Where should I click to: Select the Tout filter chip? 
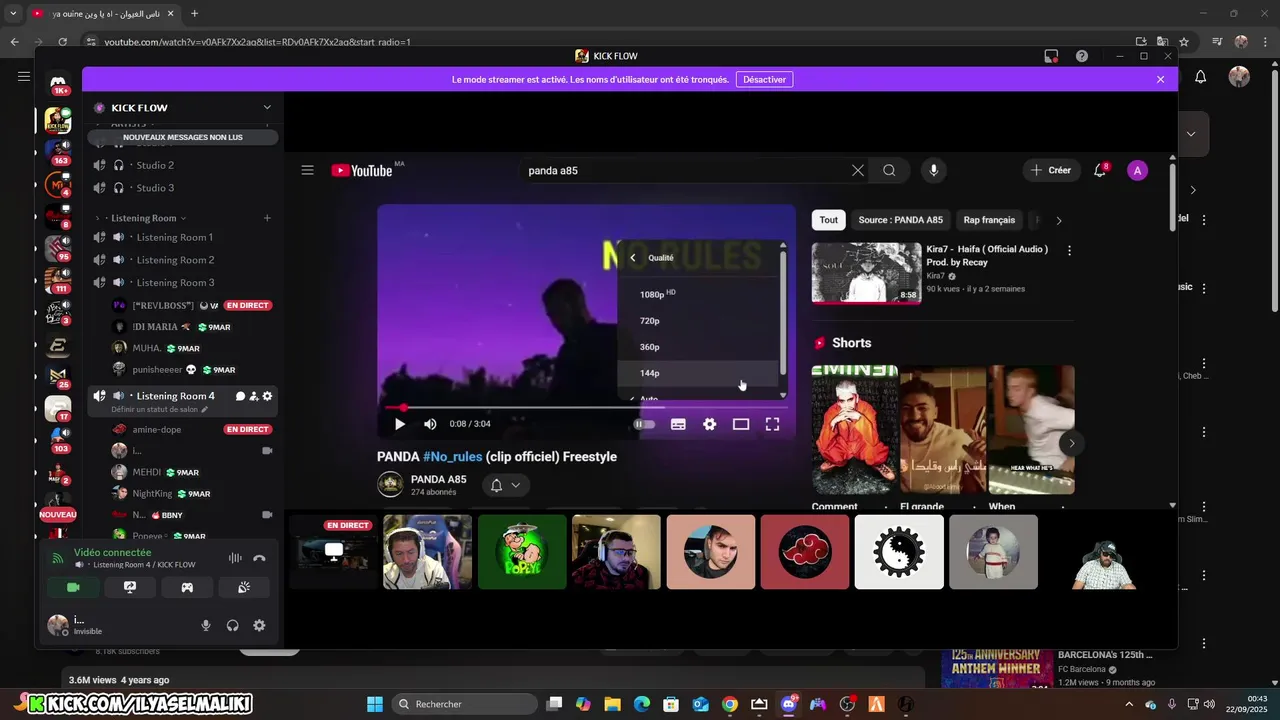(829, 220)
